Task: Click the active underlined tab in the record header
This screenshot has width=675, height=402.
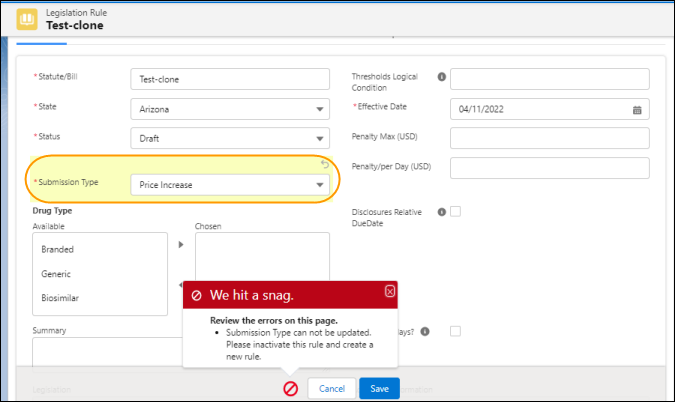Action: [41, 43]
